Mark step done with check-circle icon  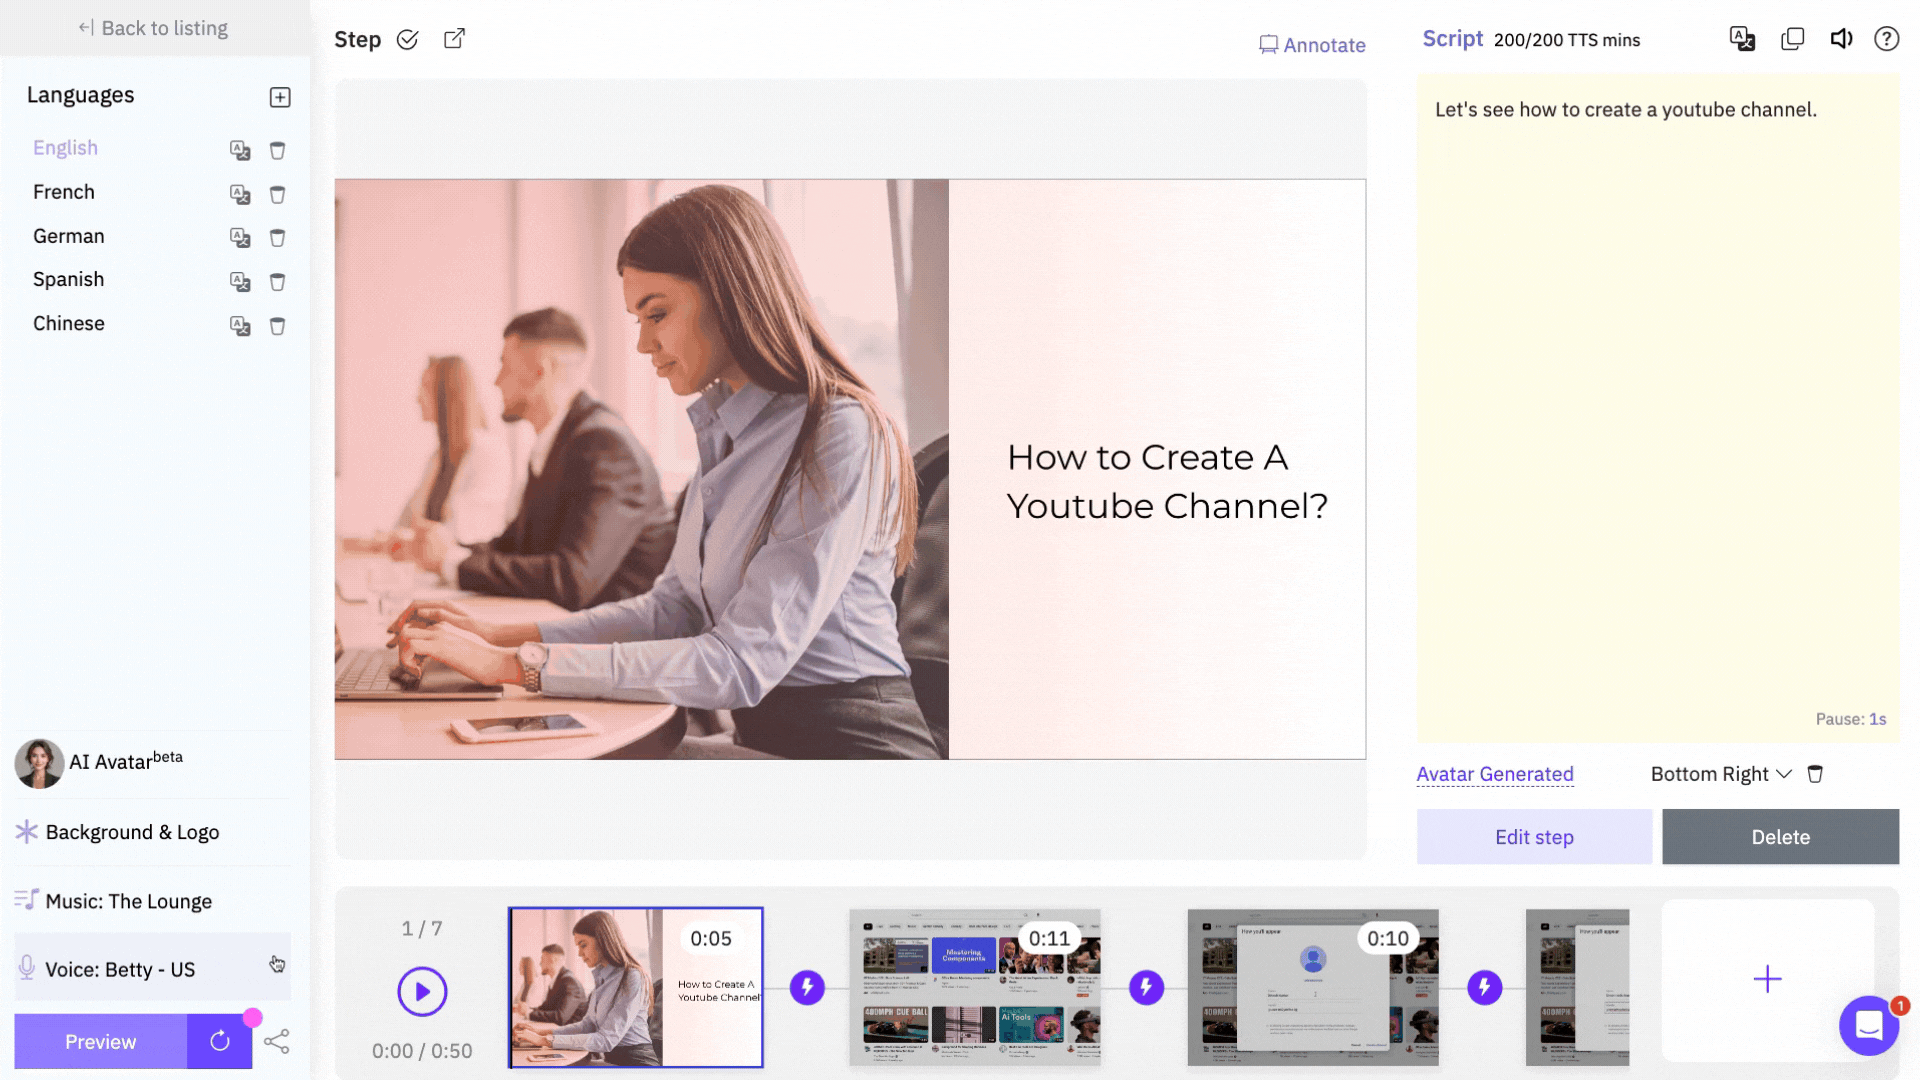[x=407, y=40]
